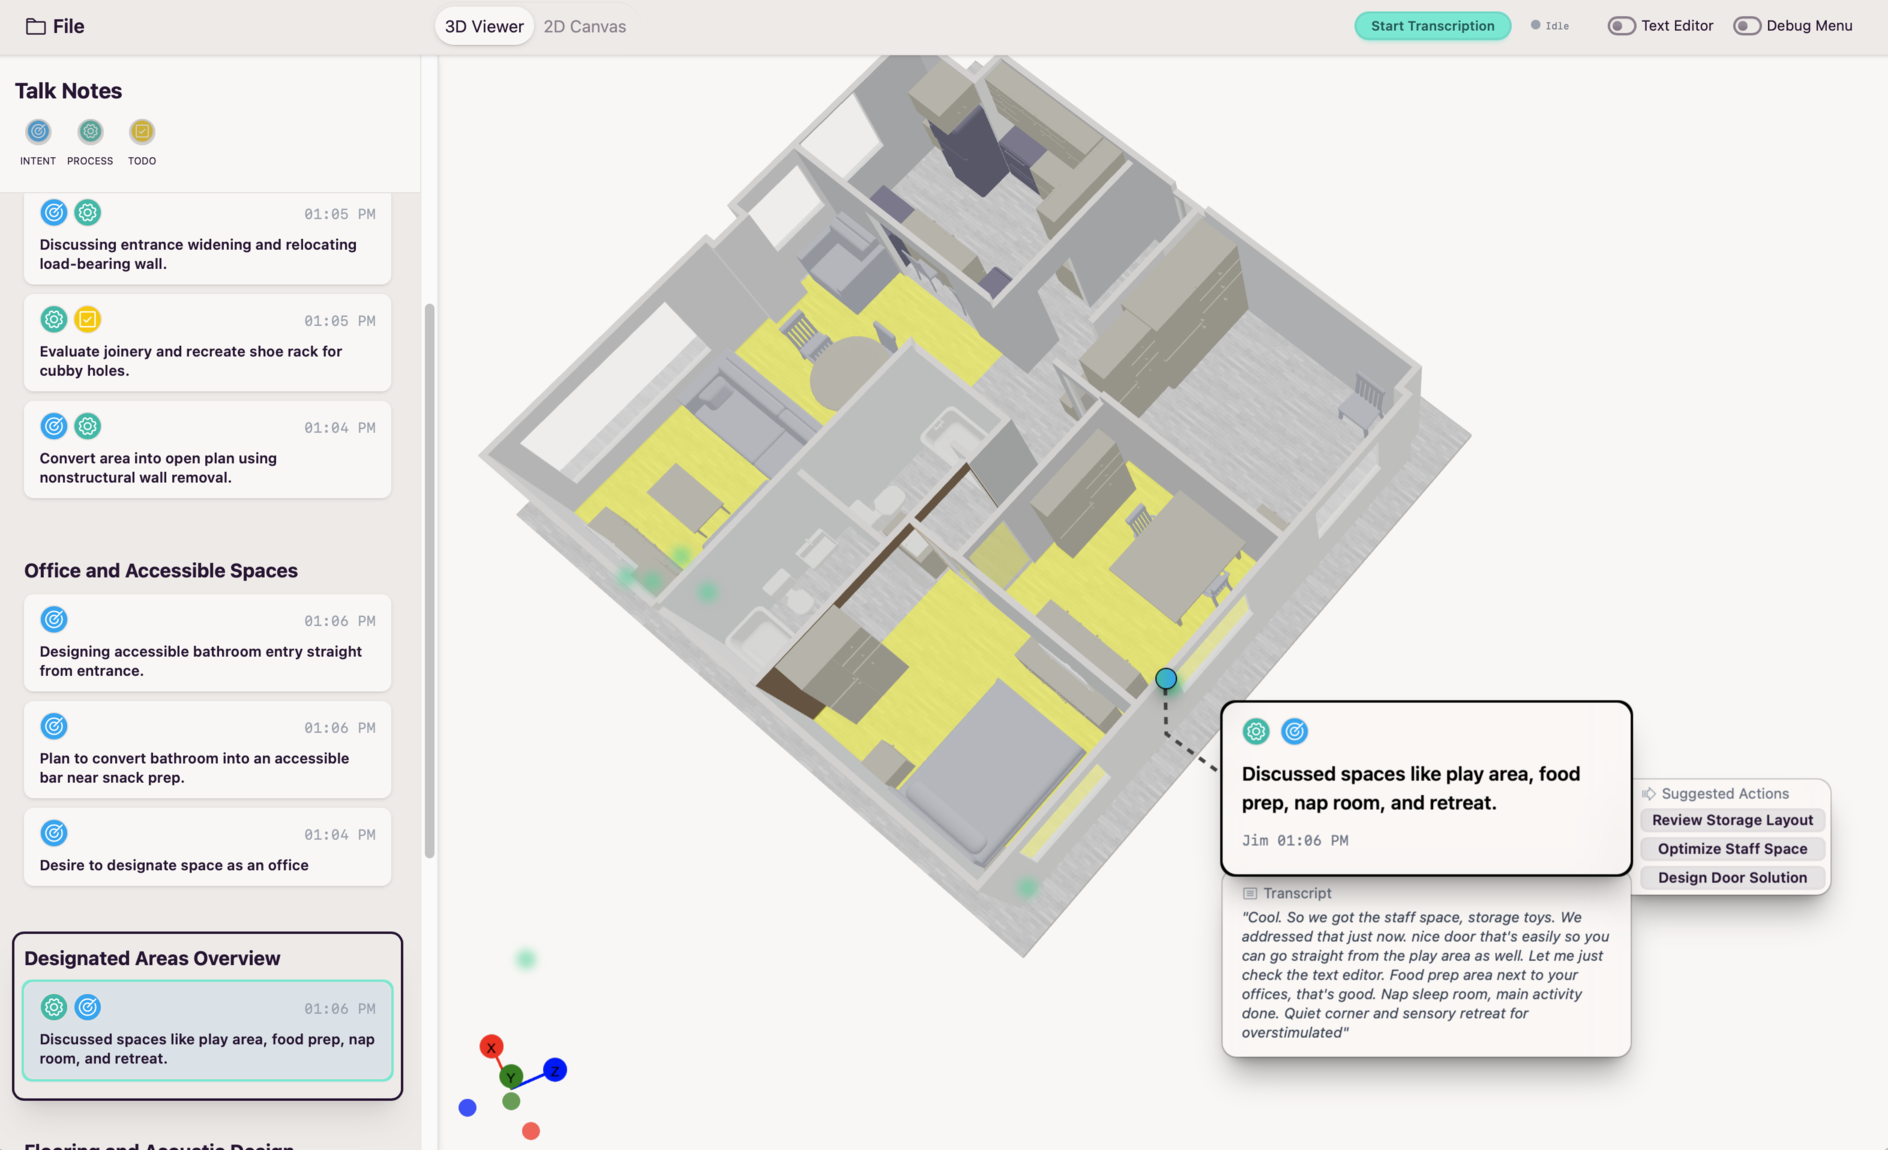Select the 3D Viewer tab
This screenshot has width=1888, height=1150.
(484, 27)
